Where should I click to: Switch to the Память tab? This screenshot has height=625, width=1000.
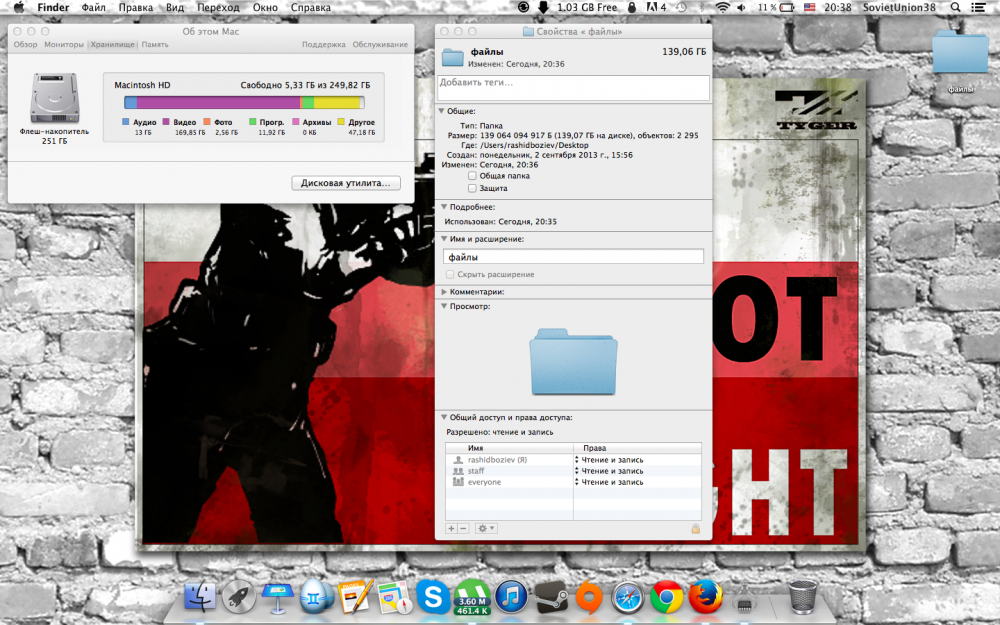pos(155,45)
